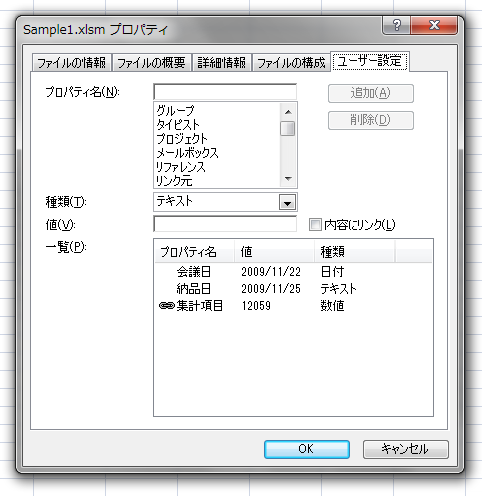Select the 納品日 property row
Viewport: 482px width, 496px height.
pos(293,288)
